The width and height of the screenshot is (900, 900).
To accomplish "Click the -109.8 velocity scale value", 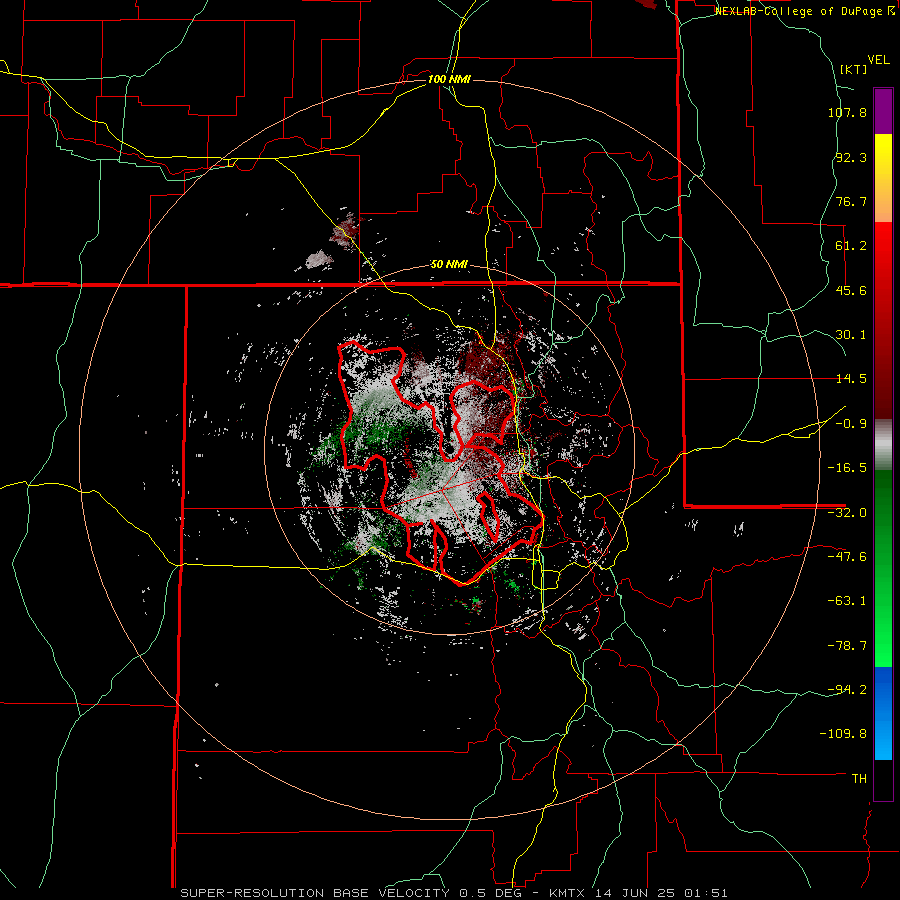I will [844, 734].
